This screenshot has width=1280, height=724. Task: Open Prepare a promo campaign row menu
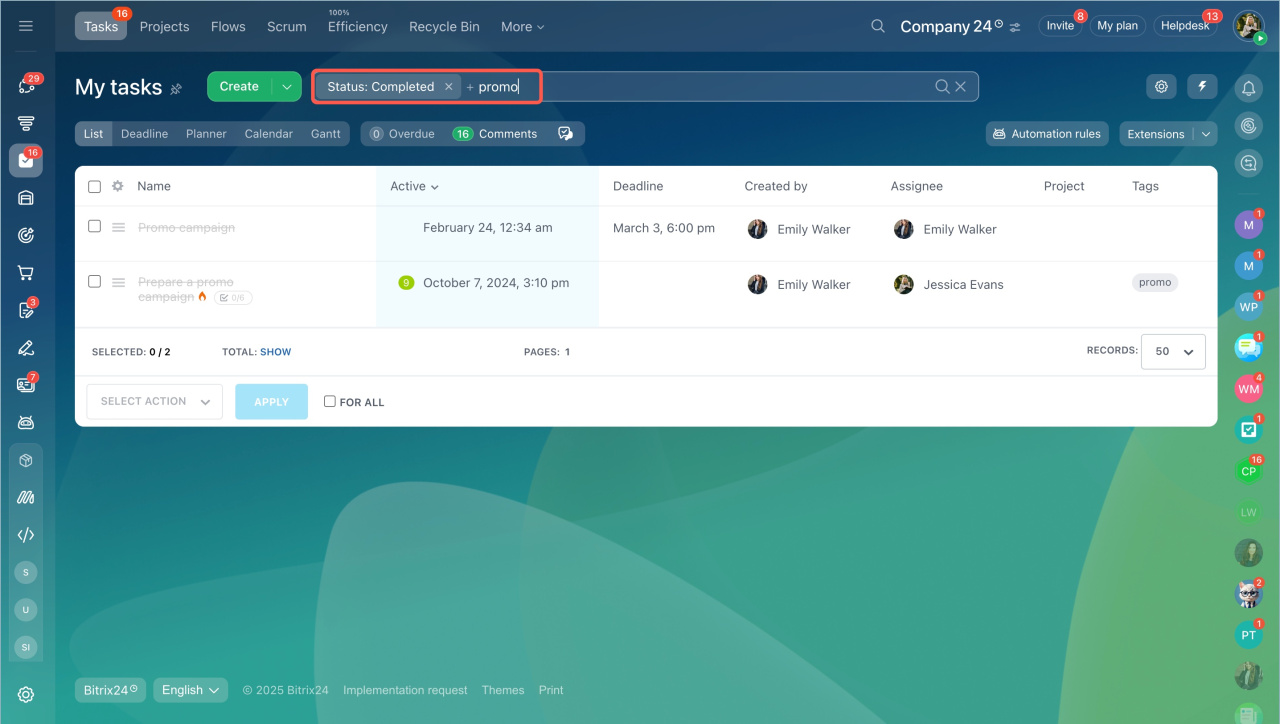coord(118,283)
